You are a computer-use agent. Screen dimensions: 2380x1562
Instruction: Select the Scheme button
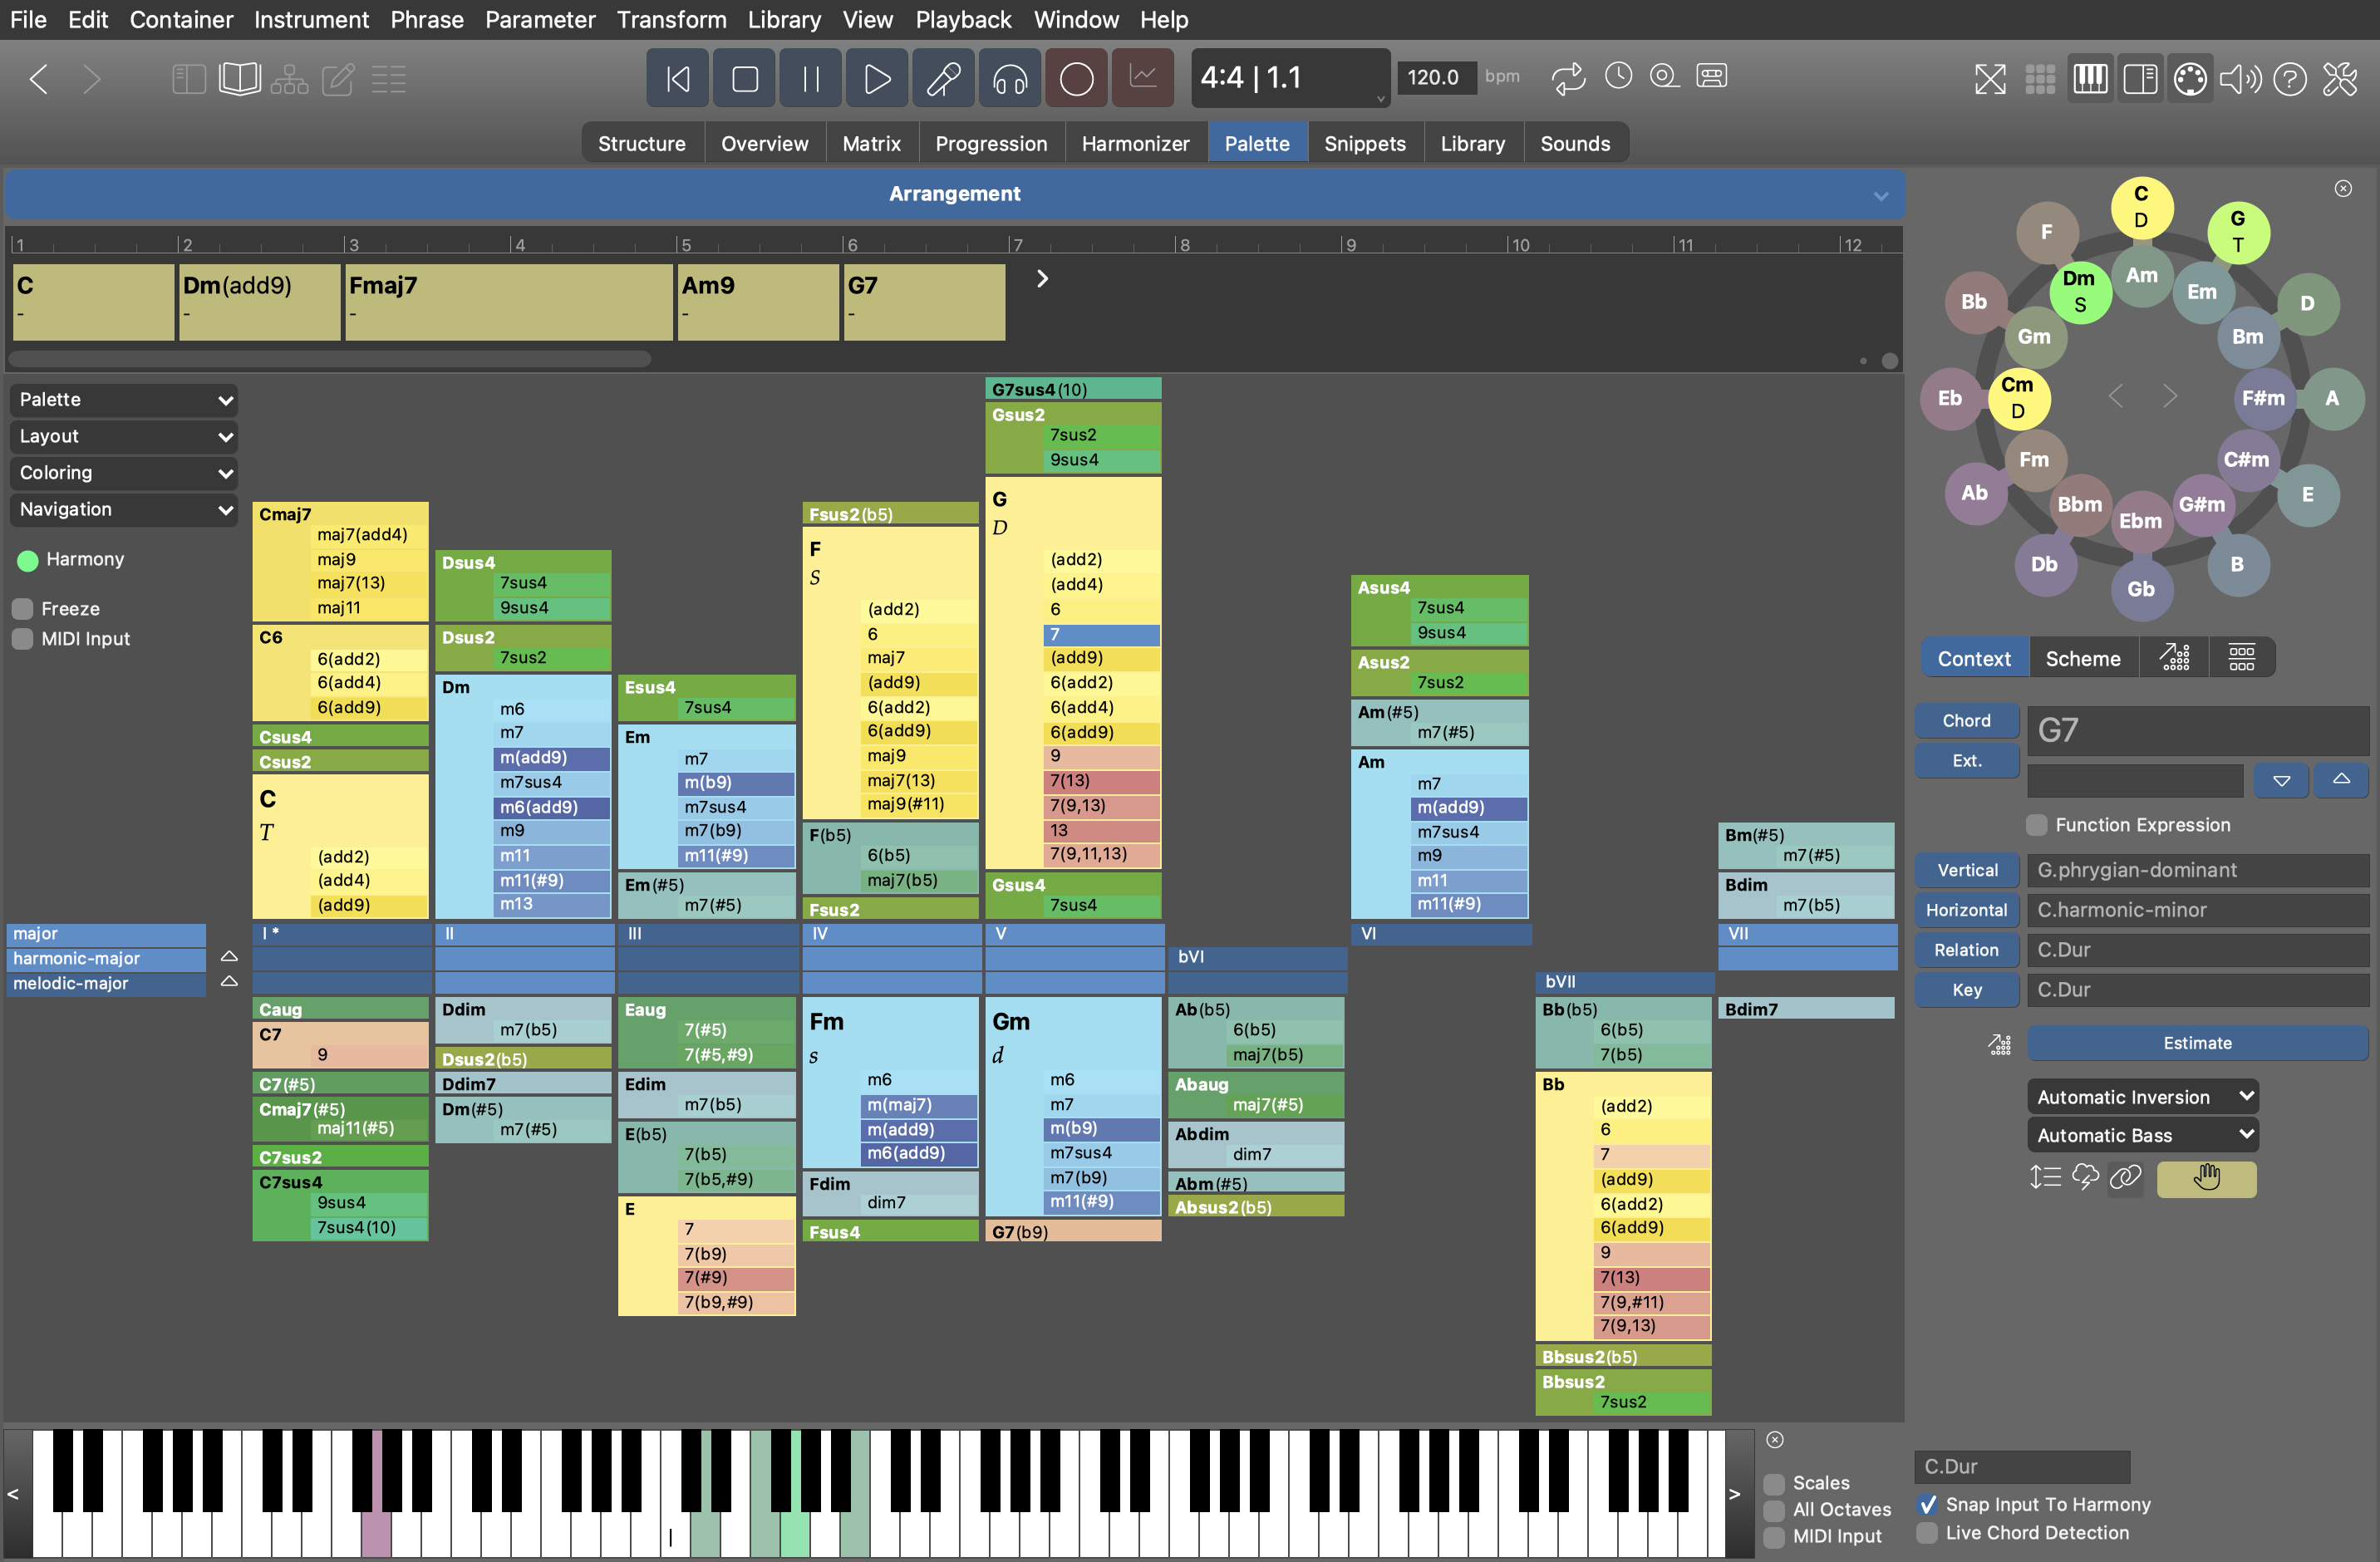click(x=2082, y=658)
